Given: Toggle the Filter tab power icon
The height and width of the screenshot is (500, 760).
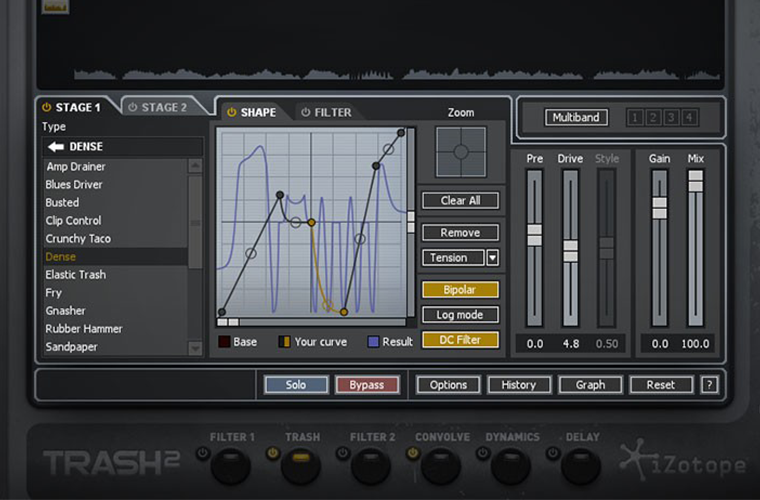Looking at the screenshot, I should tap(305, 112).
